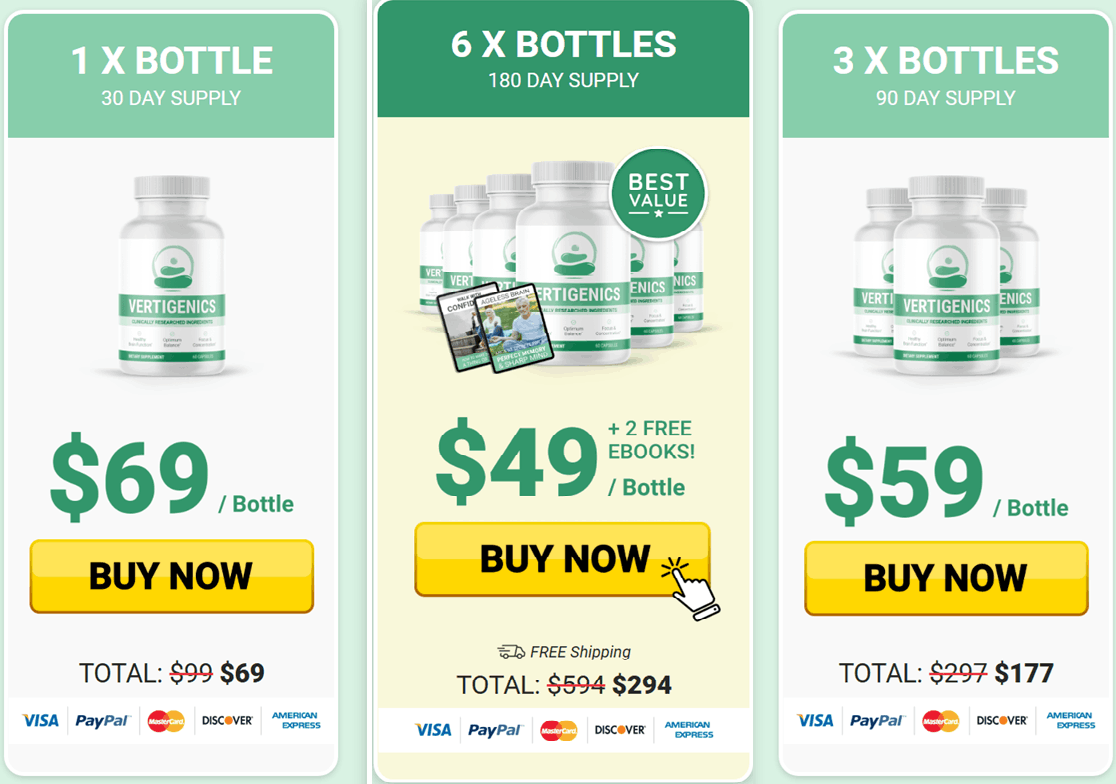Viewport: 1116px width, 784px height.
Task: Click BUY NOW for the 3 bottles package
Action: point(946,578)
